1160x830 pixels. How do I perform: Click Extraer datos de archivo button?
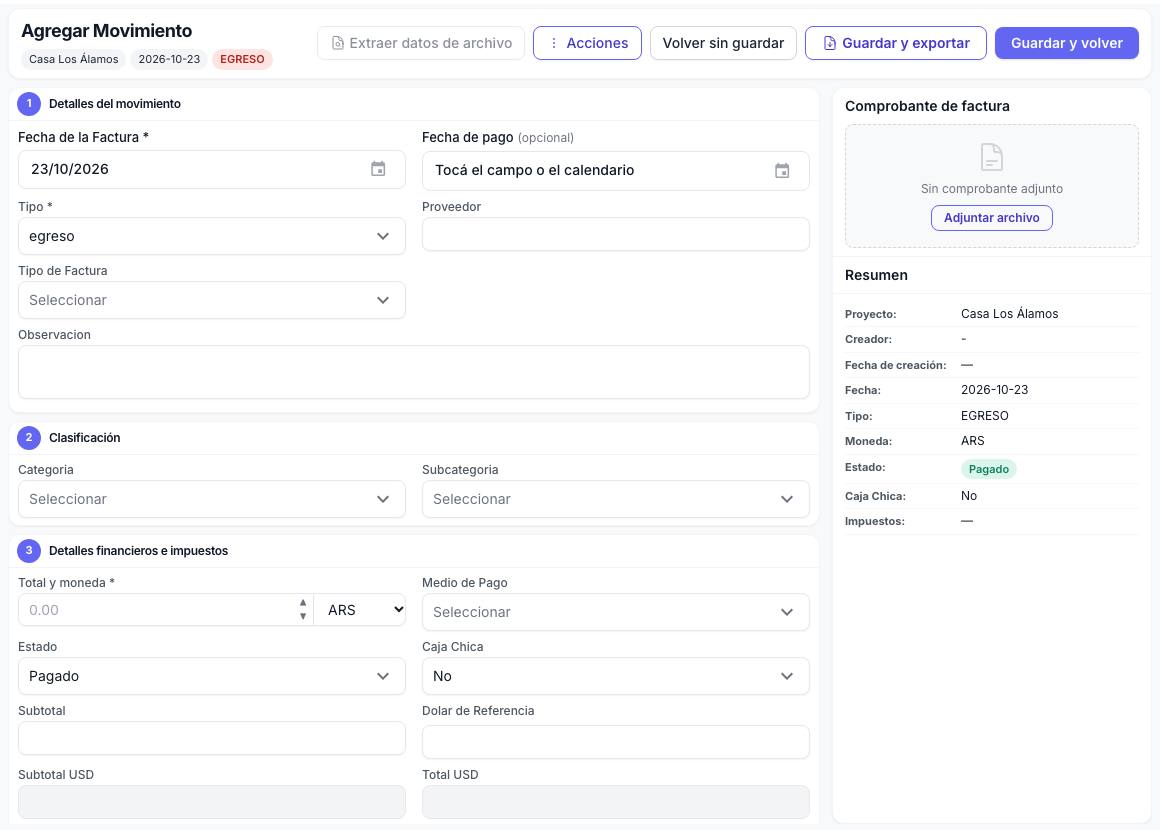[x=421, y=43]
